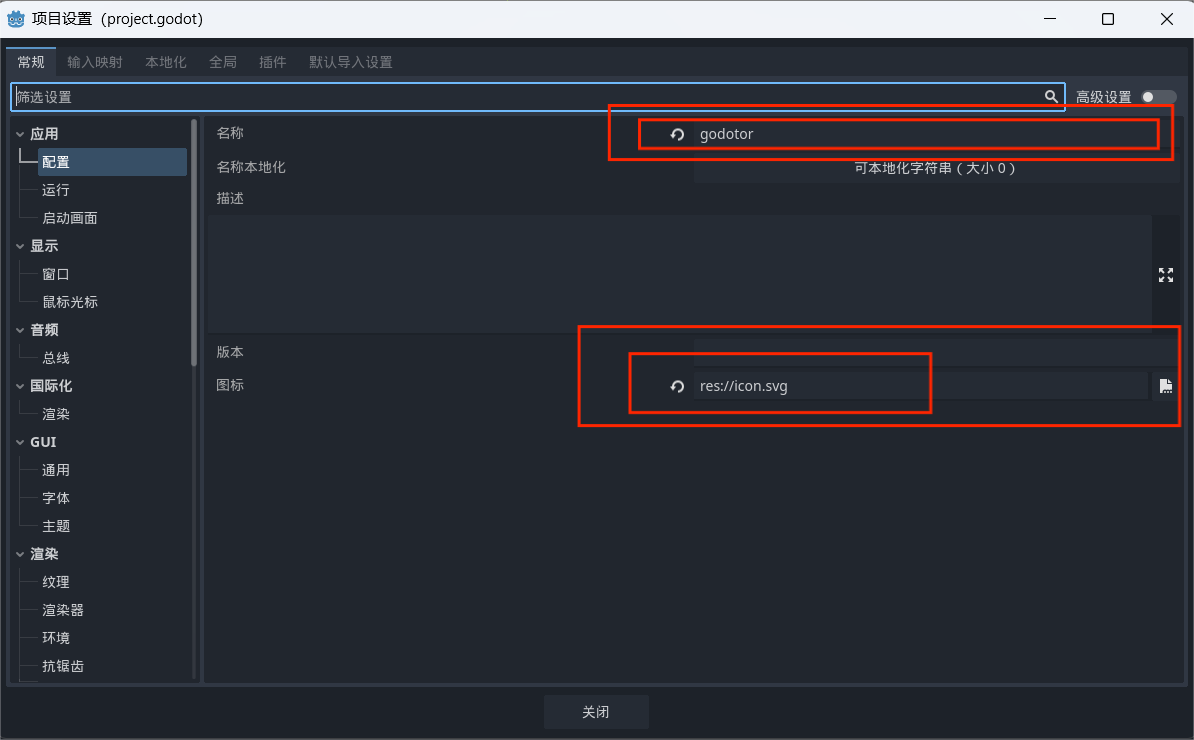Open the 本地化 tab
1194x740 pixels.
tap(165, 62)
